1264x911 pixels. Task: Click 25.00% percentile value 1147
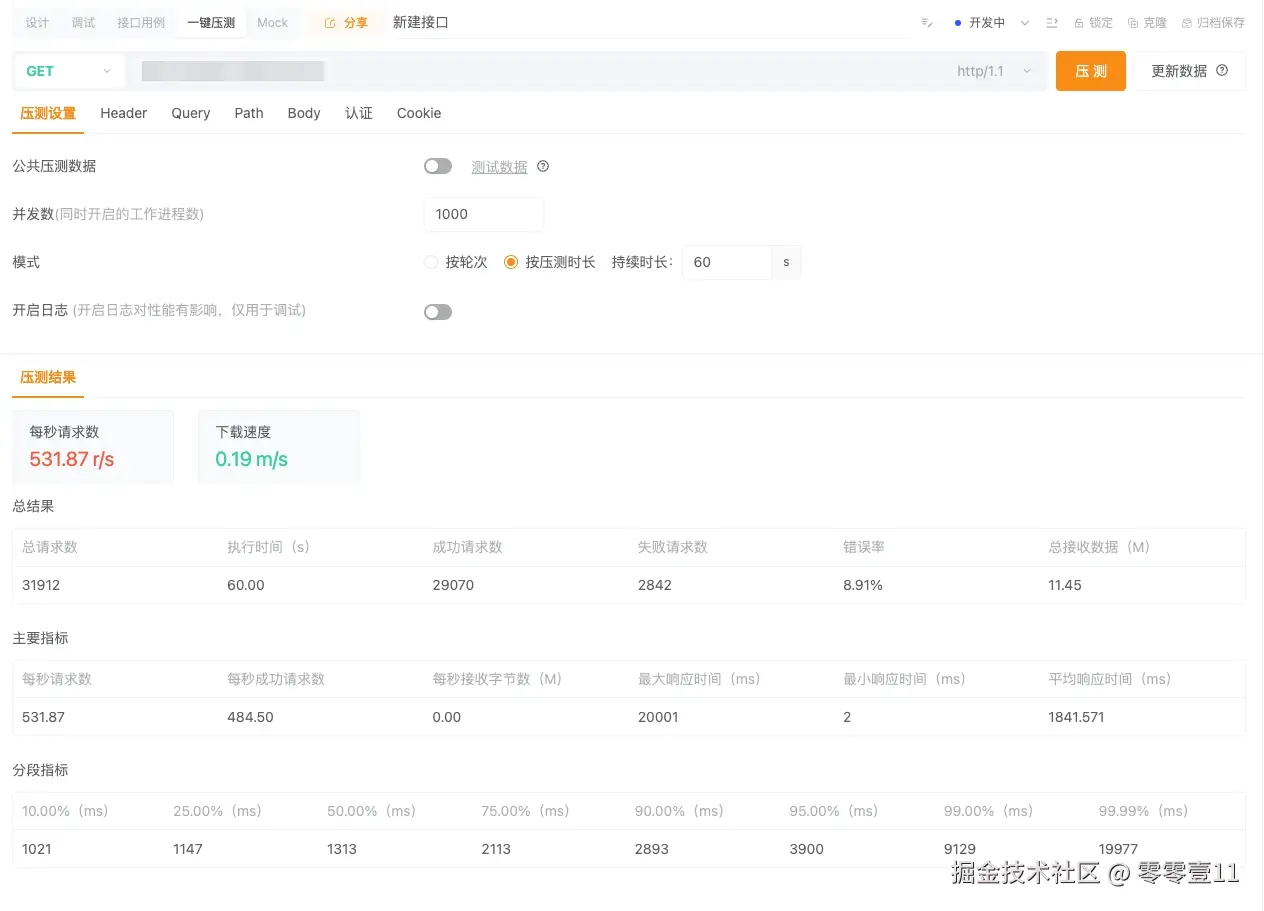click(188, 849)
